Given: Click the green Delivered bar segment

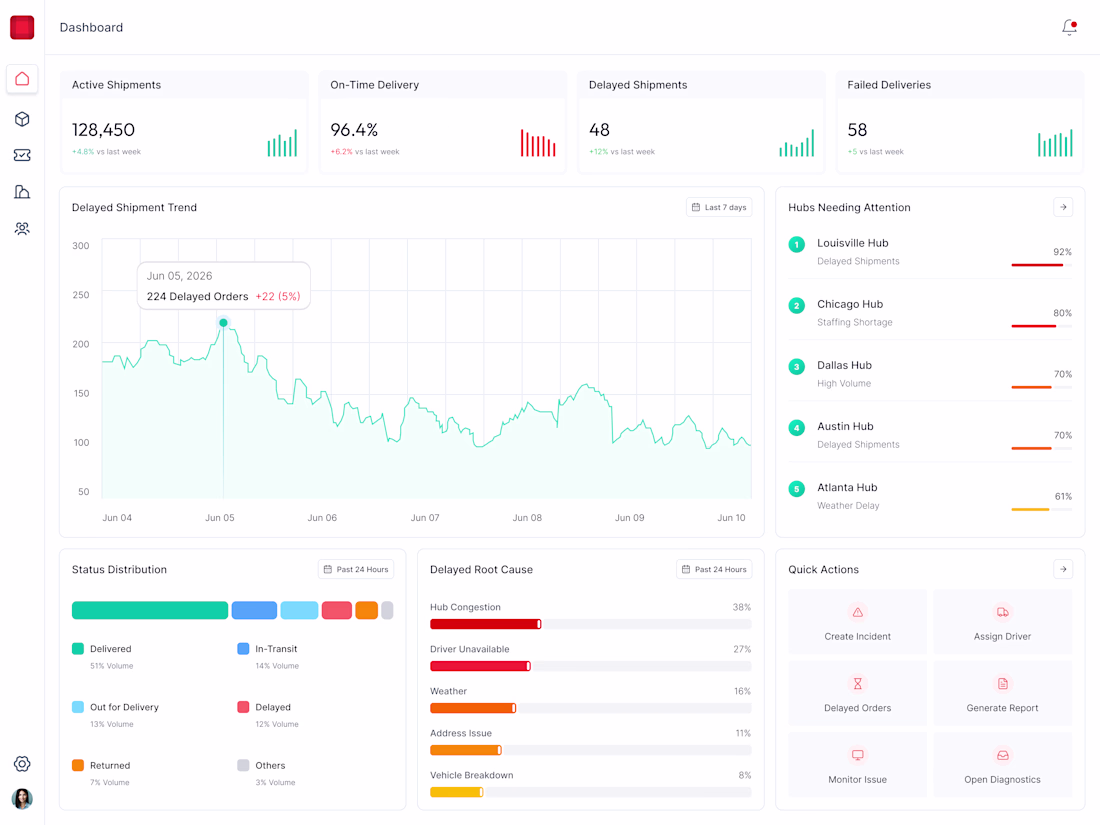Looking at the screenshot, I should [149, 610].
